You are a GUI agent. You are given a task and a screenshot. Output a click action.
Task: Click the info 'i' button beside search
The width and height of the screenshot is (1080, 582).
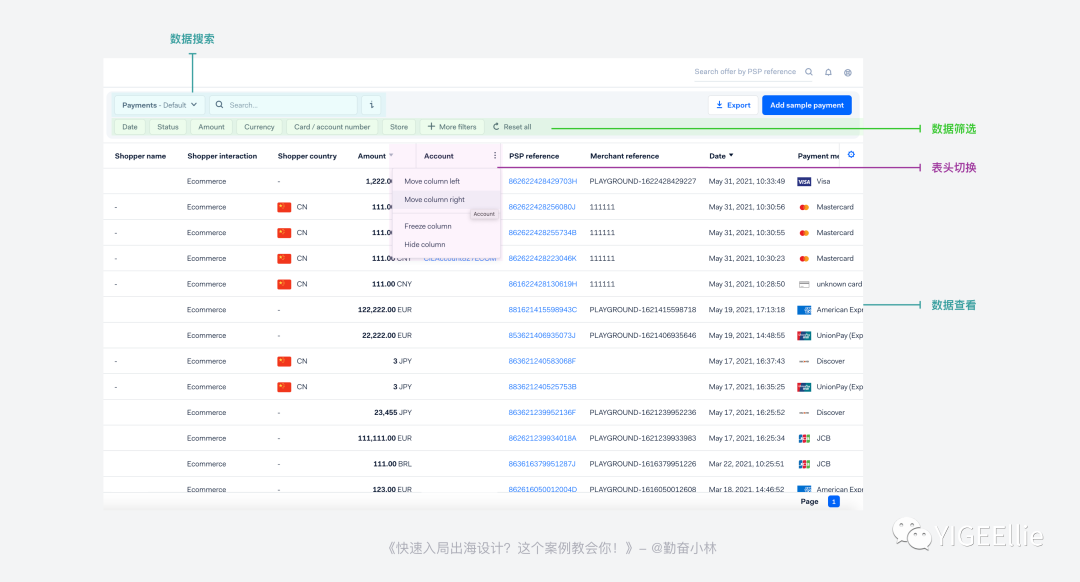(371, 105)
